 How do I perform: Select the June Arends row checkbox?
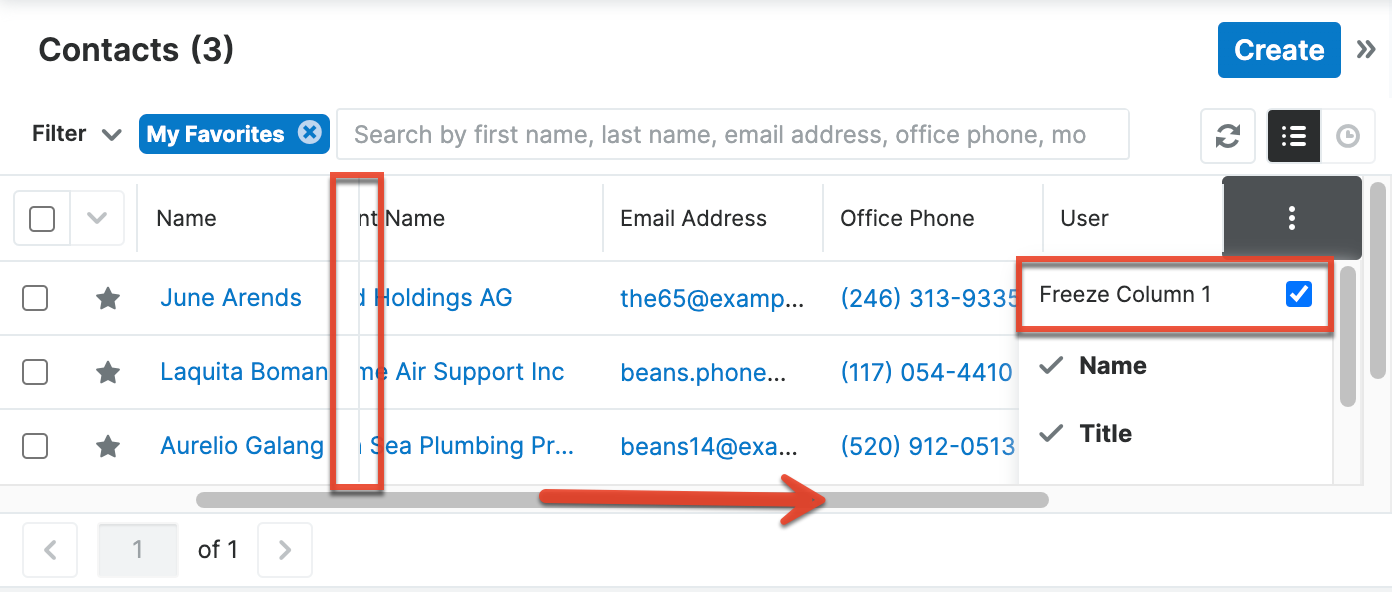[x=35, y=298]
